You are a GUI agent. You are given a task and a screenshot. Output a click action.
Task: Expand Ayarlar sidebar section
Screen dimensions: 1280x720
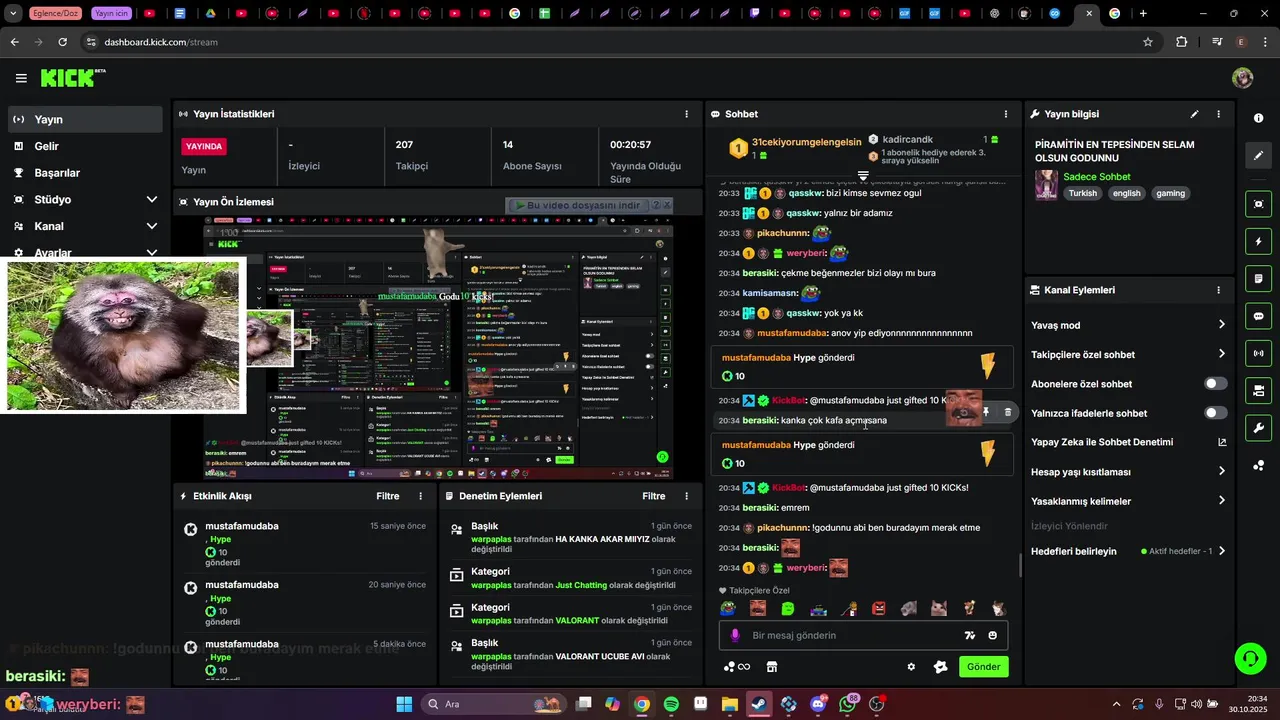tap(152, 254)
